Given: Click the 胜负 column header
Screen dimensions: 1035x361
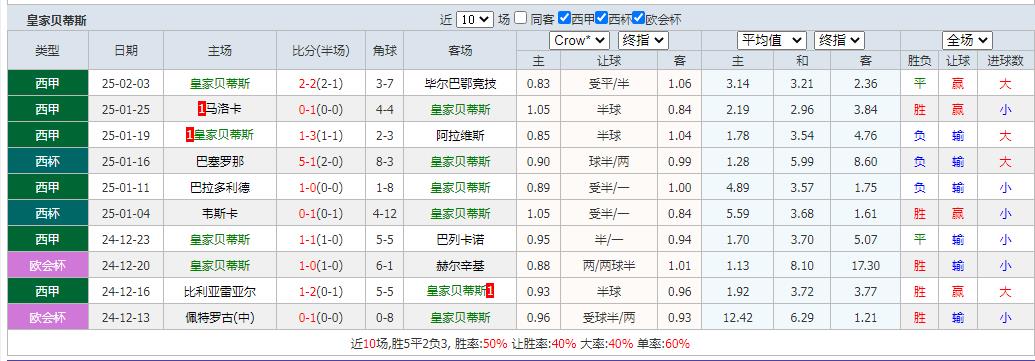Looking at the screenshot, I should (919, 61).
